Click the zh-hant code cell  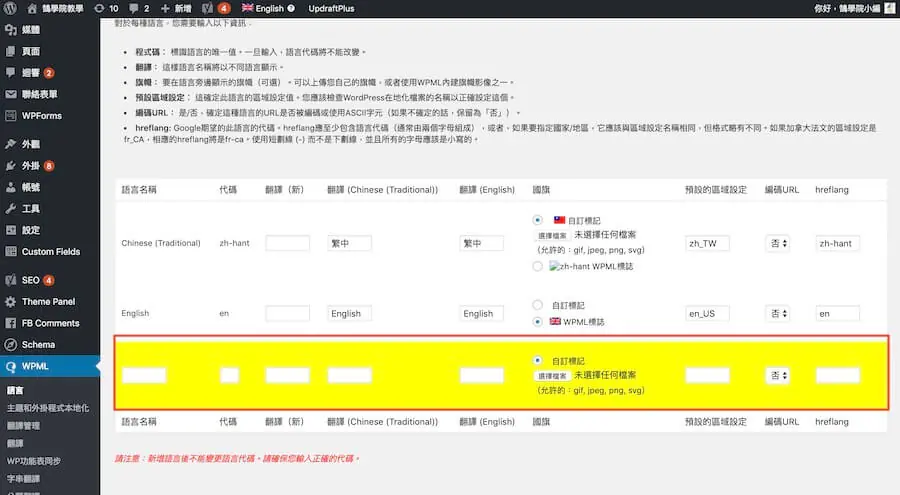pos(234,243)
